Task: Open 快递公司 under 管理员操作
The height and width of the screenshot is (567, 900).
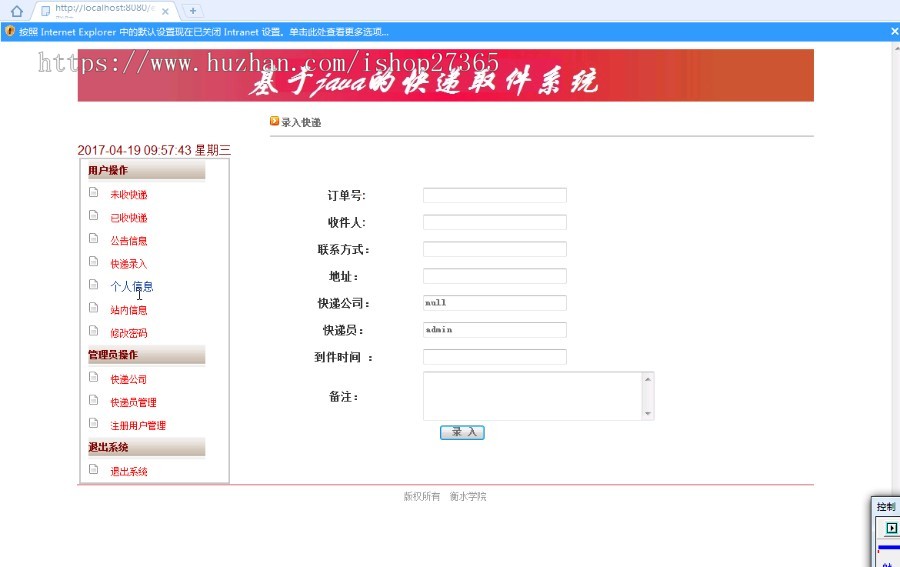Action: [129, 379]
